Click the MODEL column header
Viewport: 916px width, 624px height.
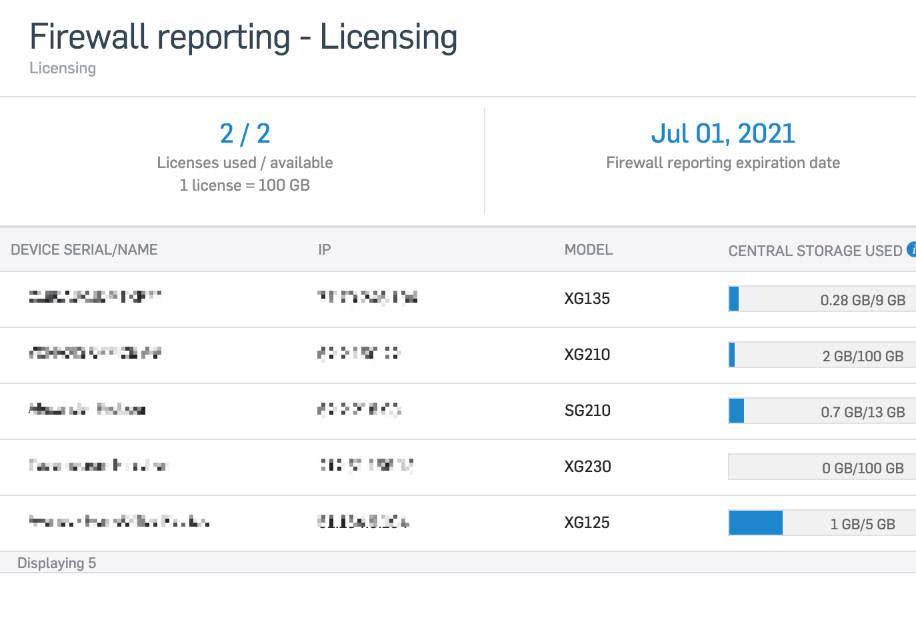point(588,249)
